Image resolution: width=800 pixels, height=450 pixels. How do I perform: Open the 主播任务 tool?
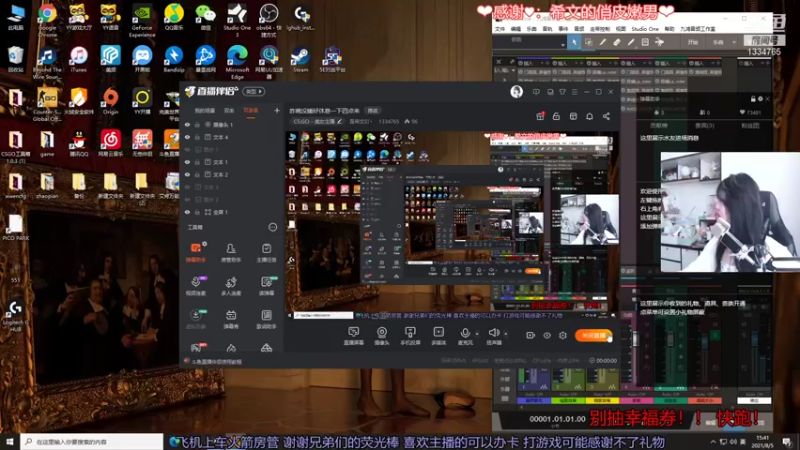[266, 252]
